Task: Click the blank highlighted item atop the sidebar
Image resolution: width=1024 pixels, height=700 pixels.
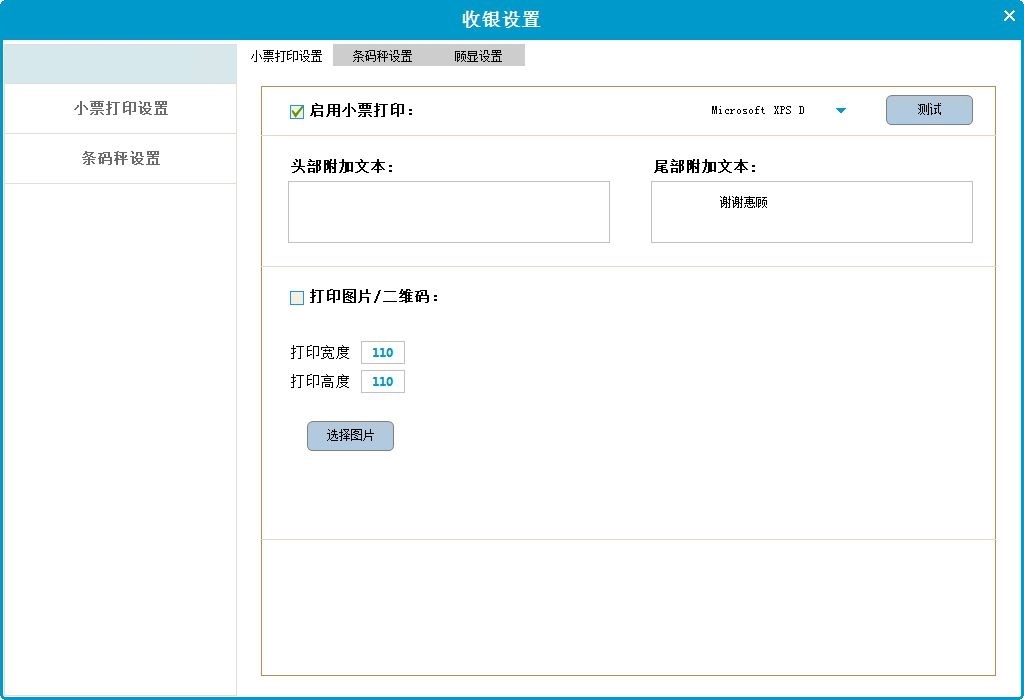Action: (120, 64)
